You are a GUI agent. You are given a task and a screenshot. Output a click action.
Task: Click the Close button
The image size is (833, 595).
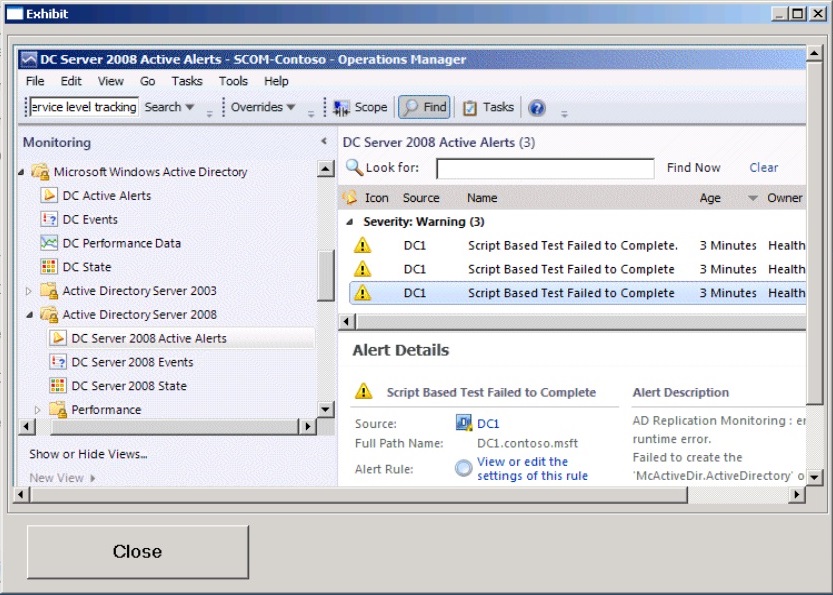pyautogui.click(x=138, y=552)
